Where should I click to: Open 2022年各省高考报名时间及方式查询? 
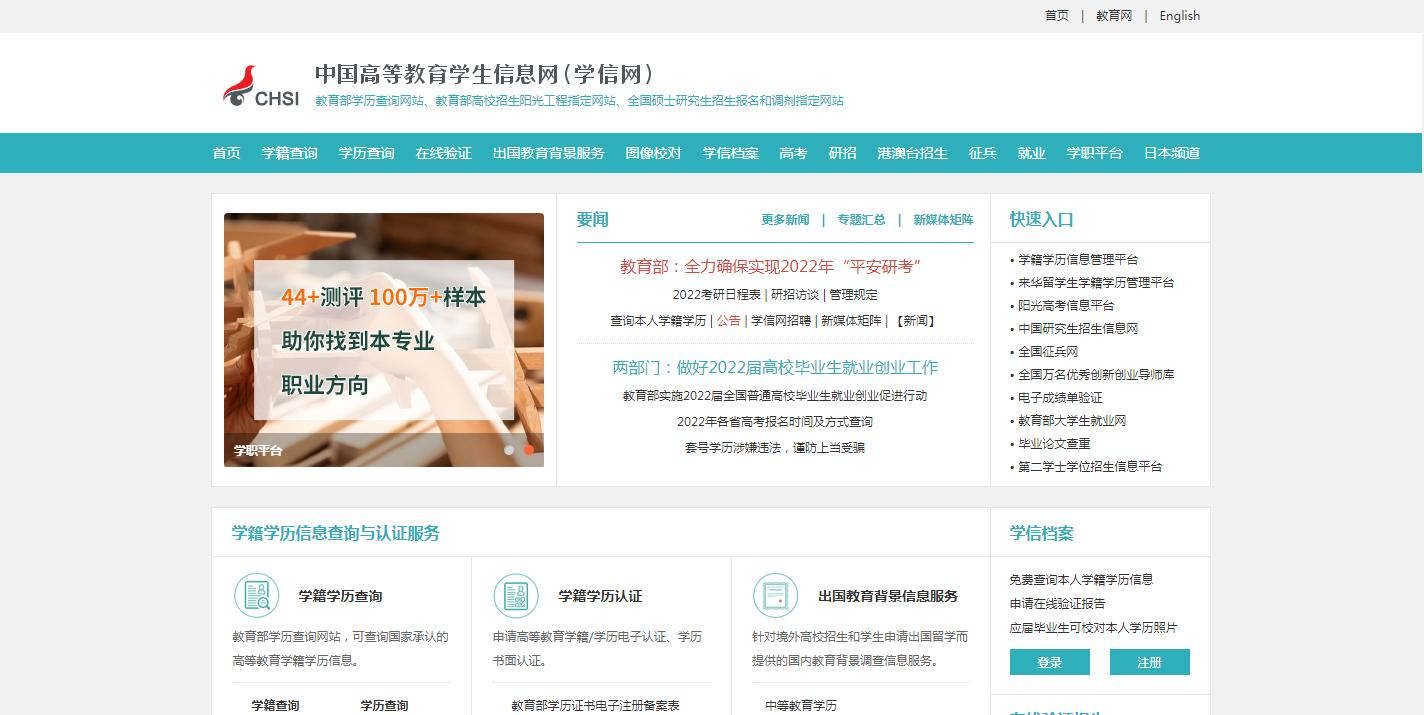click(775, 422)
